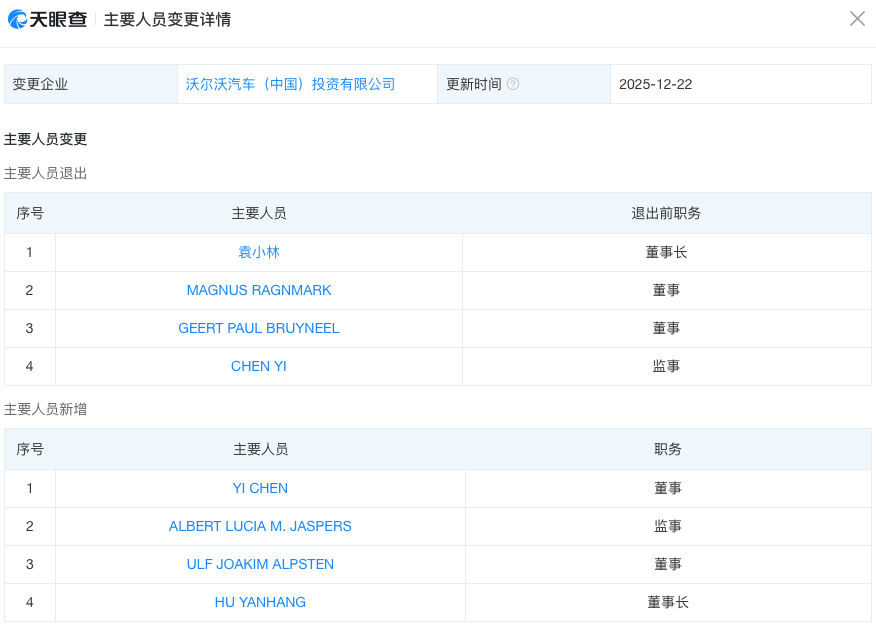Image resolution: width=876 pixels, height=626 pixels.
Task: Click the 主要人员退出 section label
Action: tap(45, 174)
